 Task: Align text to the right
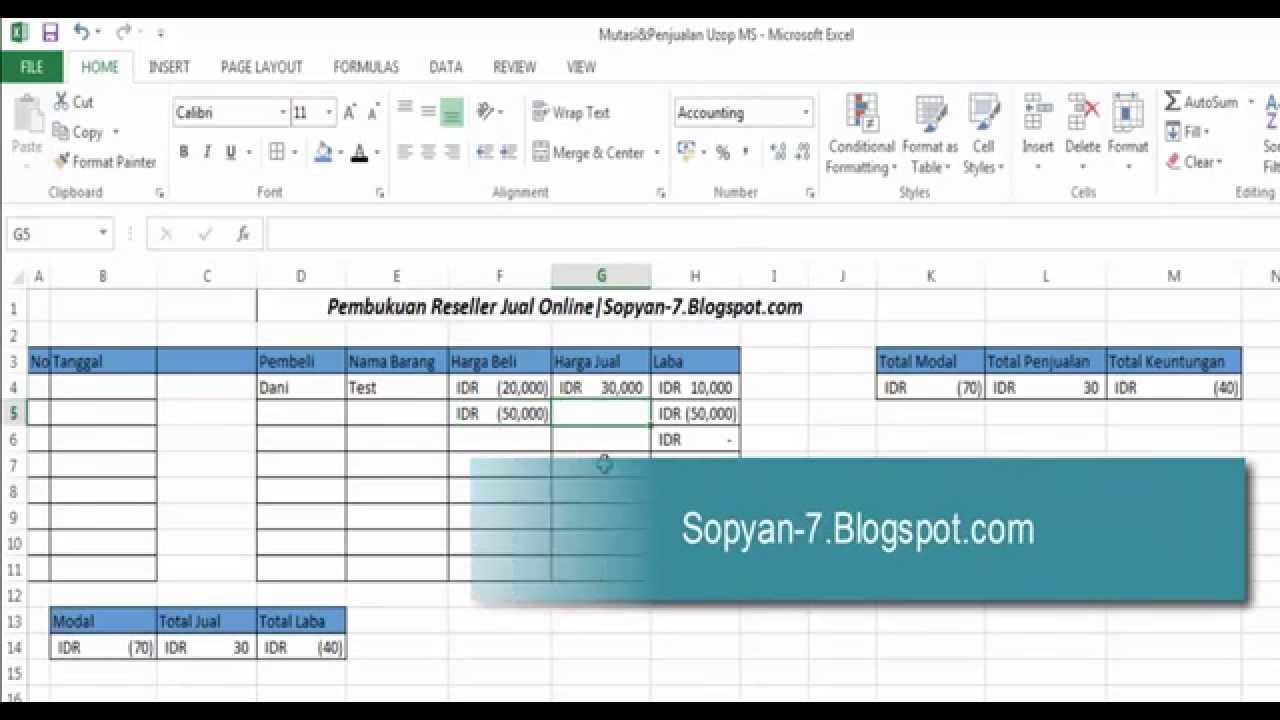(x=452, y=153)
